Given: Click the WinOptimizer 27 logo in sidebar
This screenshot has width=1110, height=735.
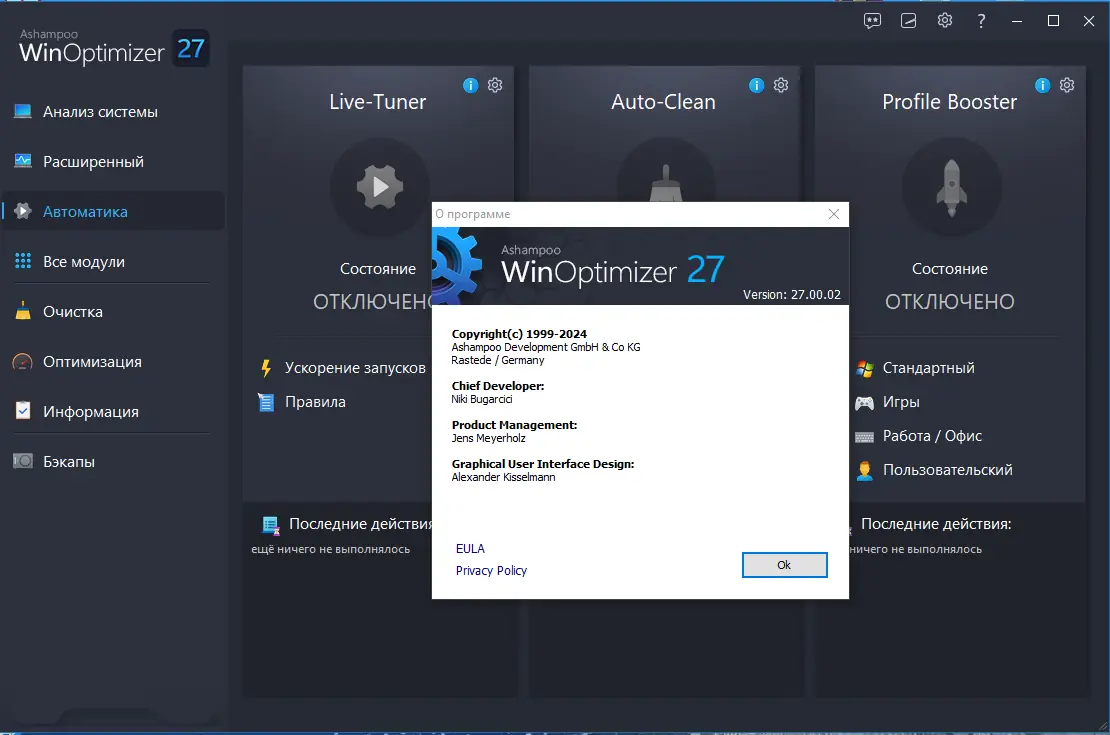Looking at the screenshot, I should click(113, 48).
